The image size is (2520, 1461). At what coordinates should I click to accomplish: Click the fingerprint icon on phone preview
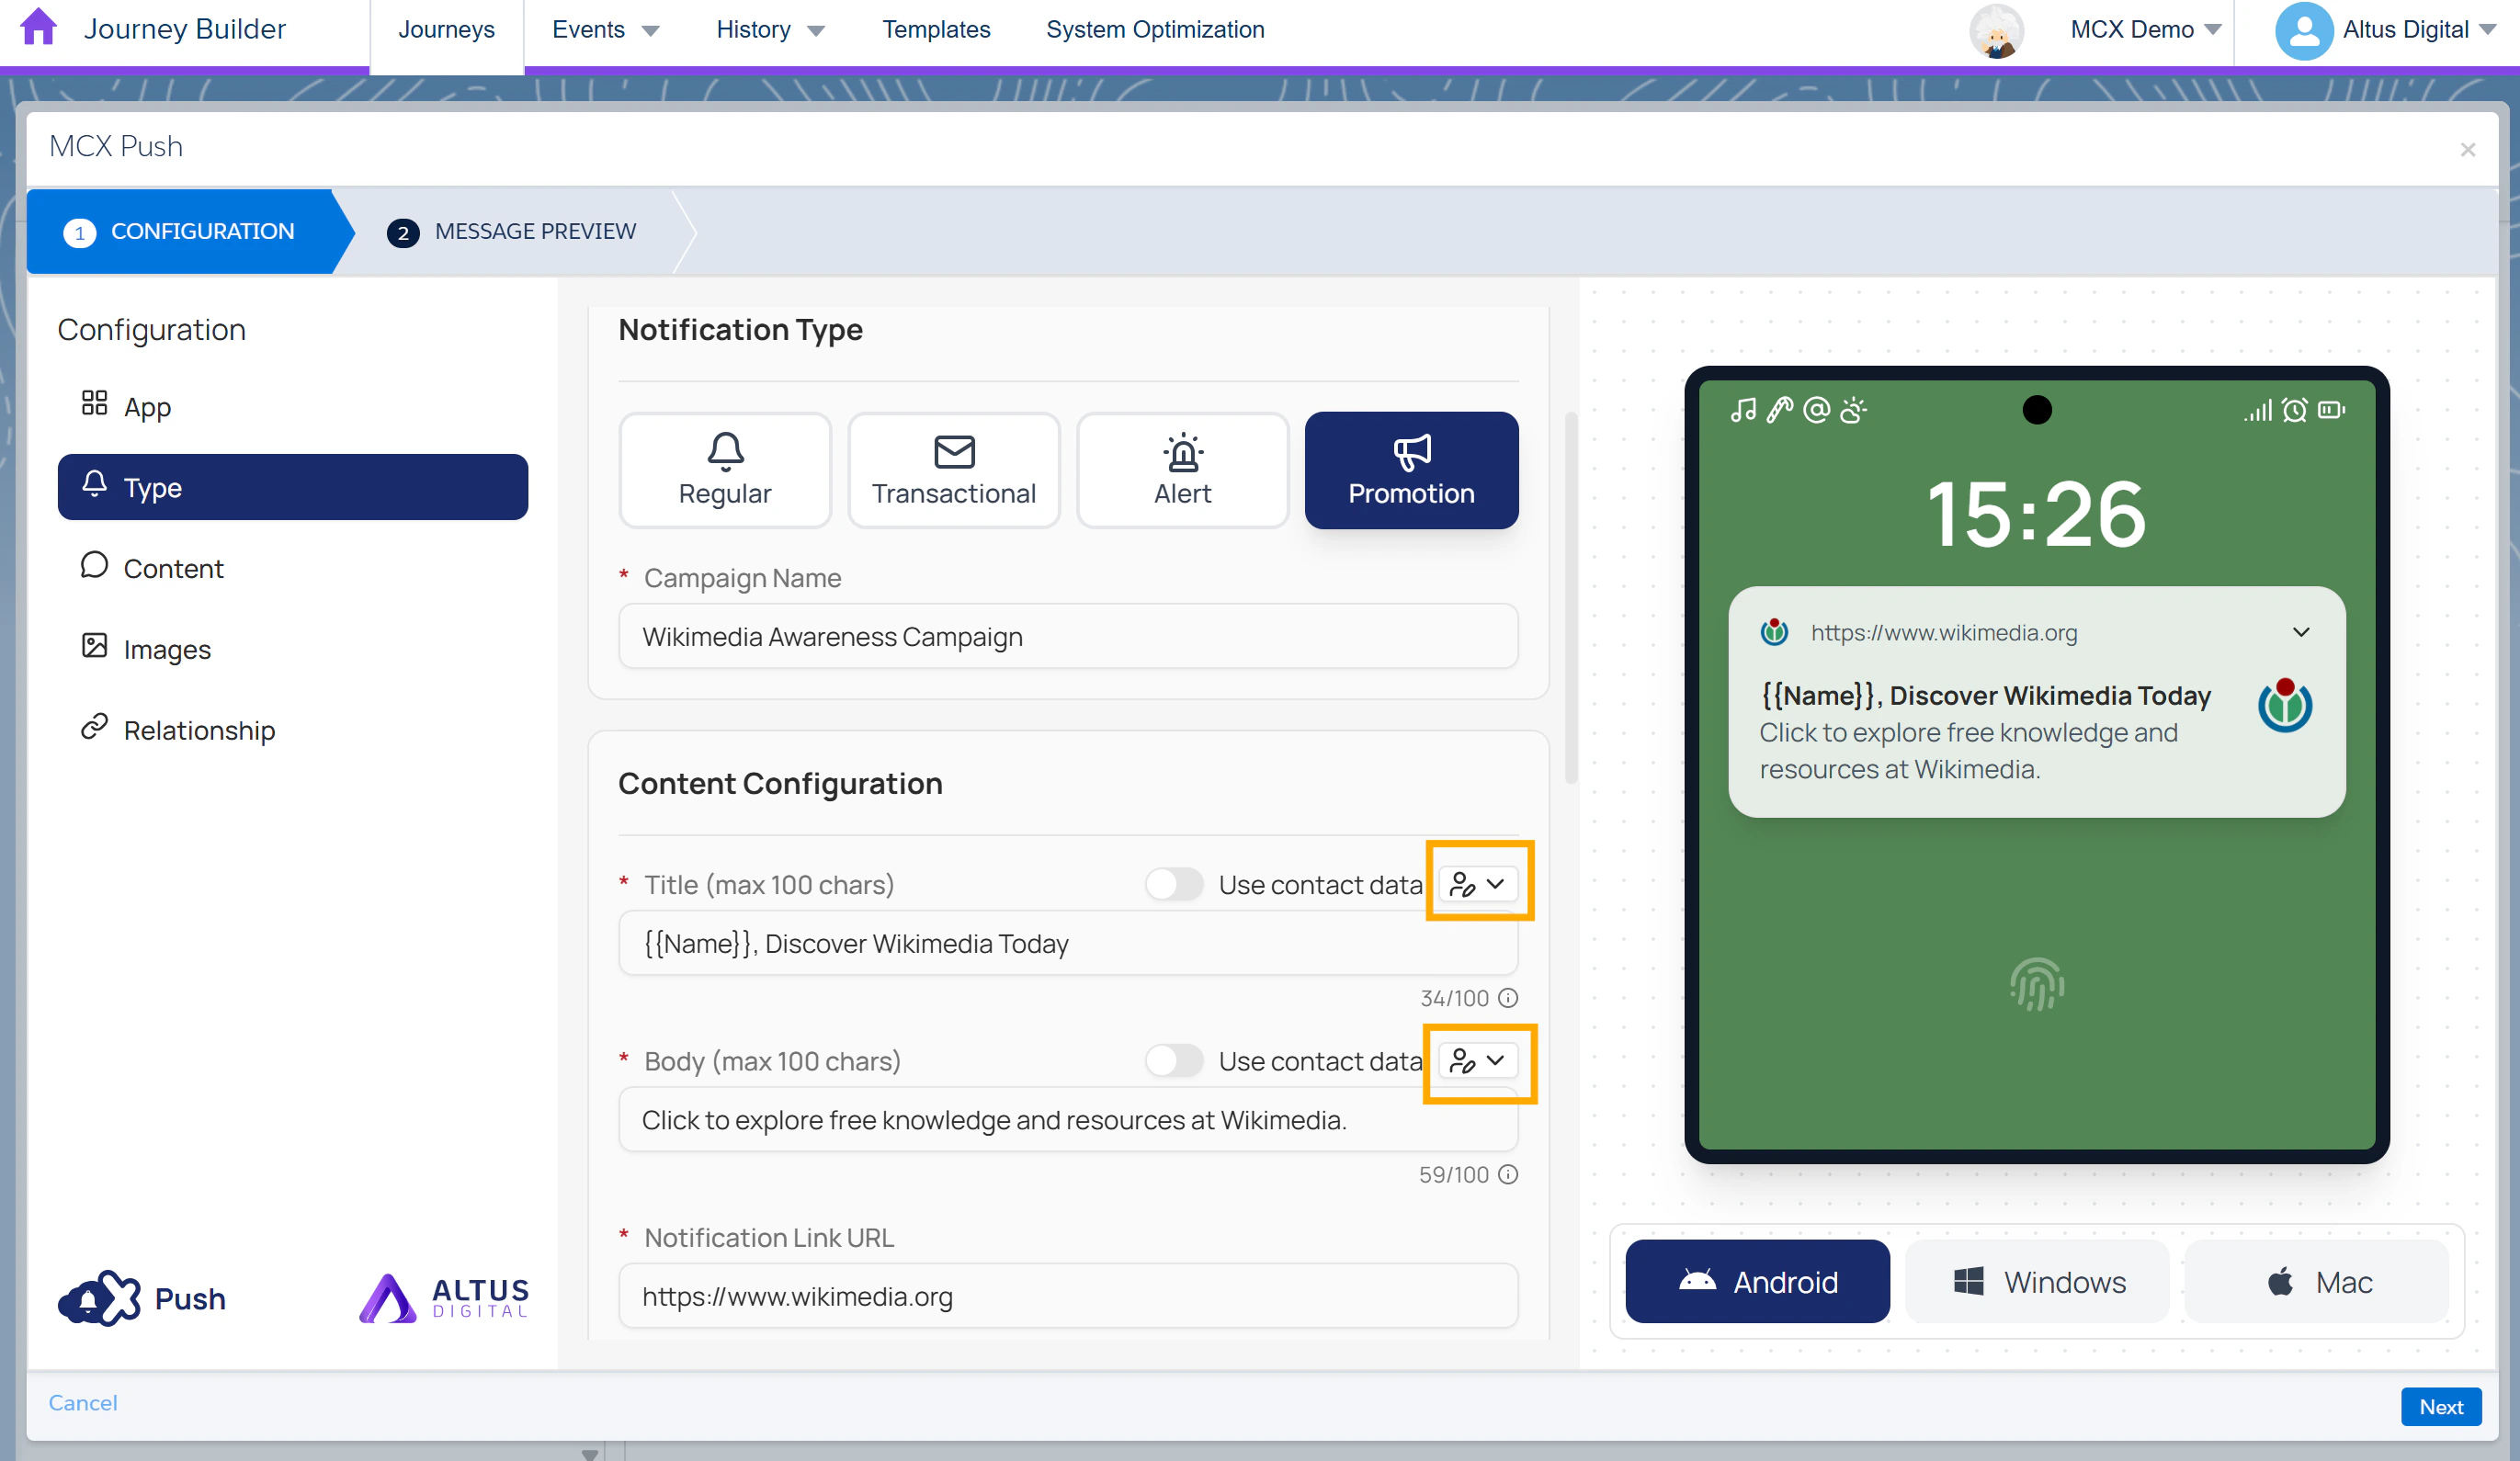[x=2036, y=985]
